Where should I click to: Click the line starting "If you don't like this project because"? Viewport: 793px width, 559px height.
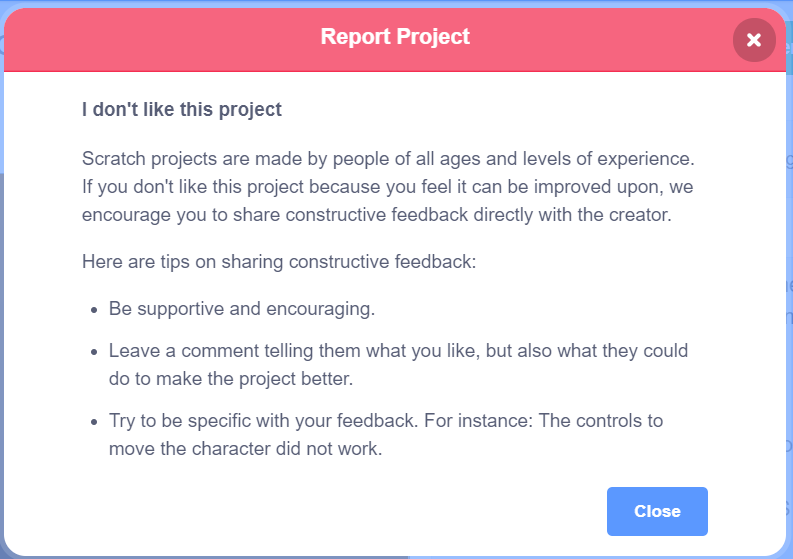(388, 186)
